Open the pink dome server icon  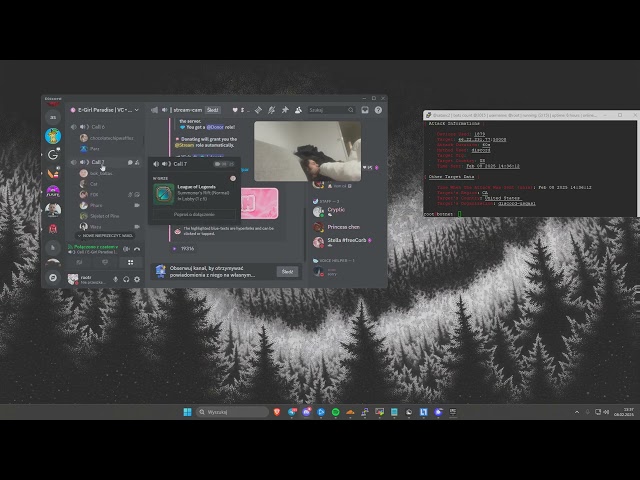click(53, 191)
